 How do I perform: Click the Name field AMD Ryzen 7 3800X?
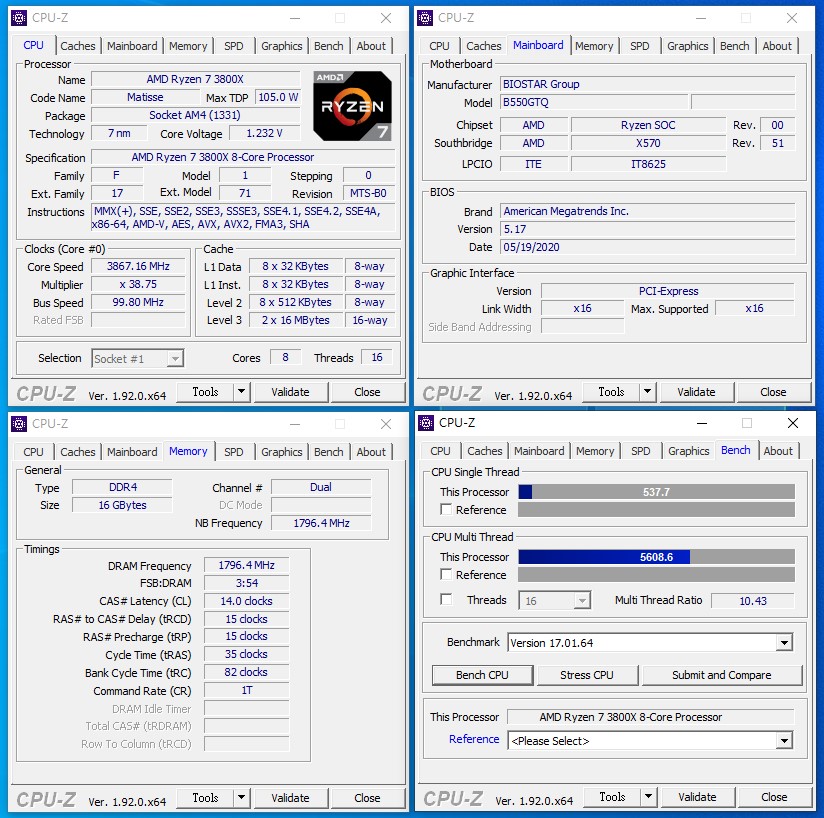(x=195, y=79)
